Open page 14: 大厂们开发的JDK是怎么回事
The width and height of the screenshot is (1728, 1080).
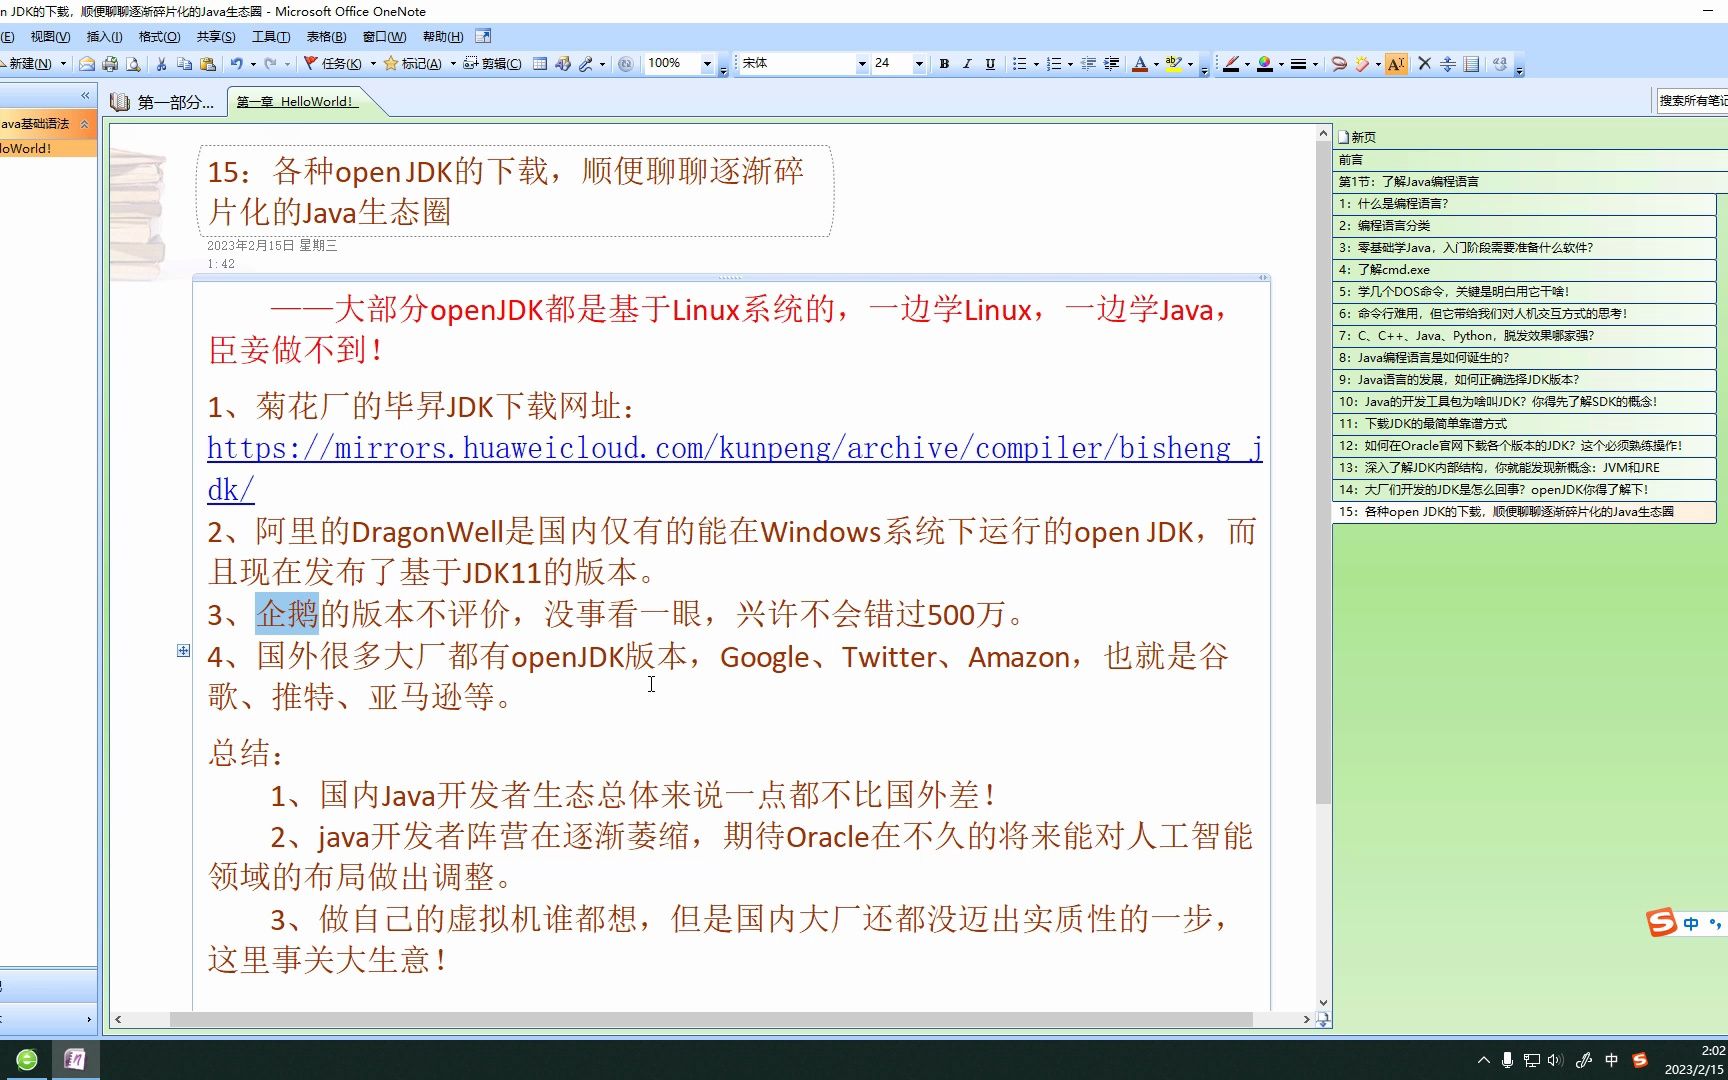pyautogui.click(x=1524, y=490)
